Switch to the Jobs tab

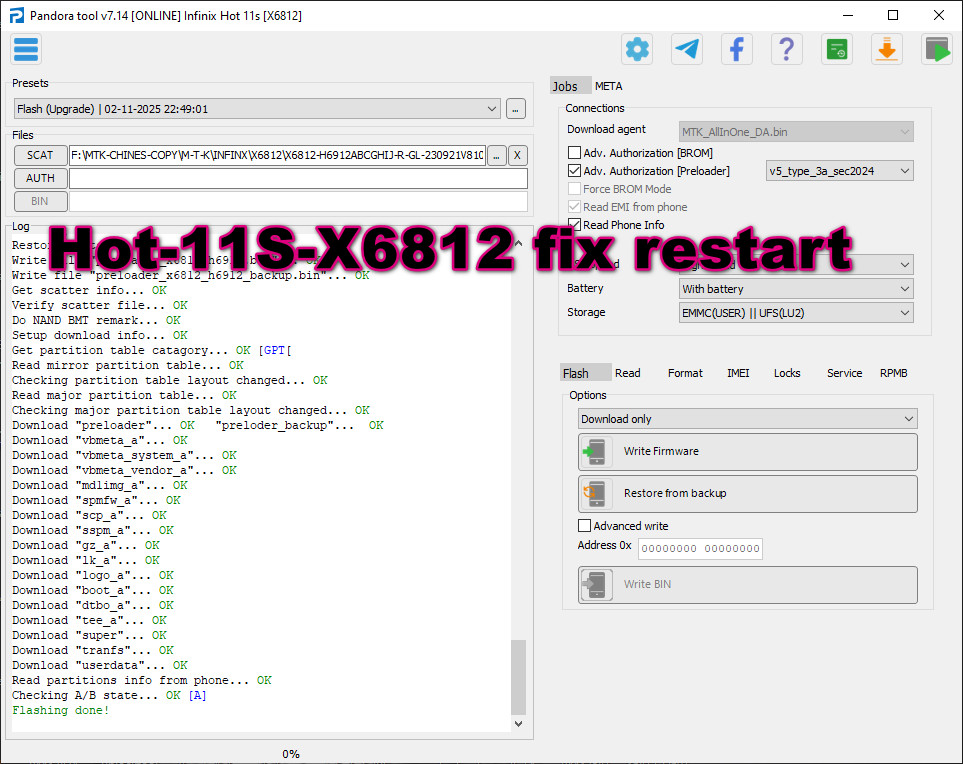569,86
